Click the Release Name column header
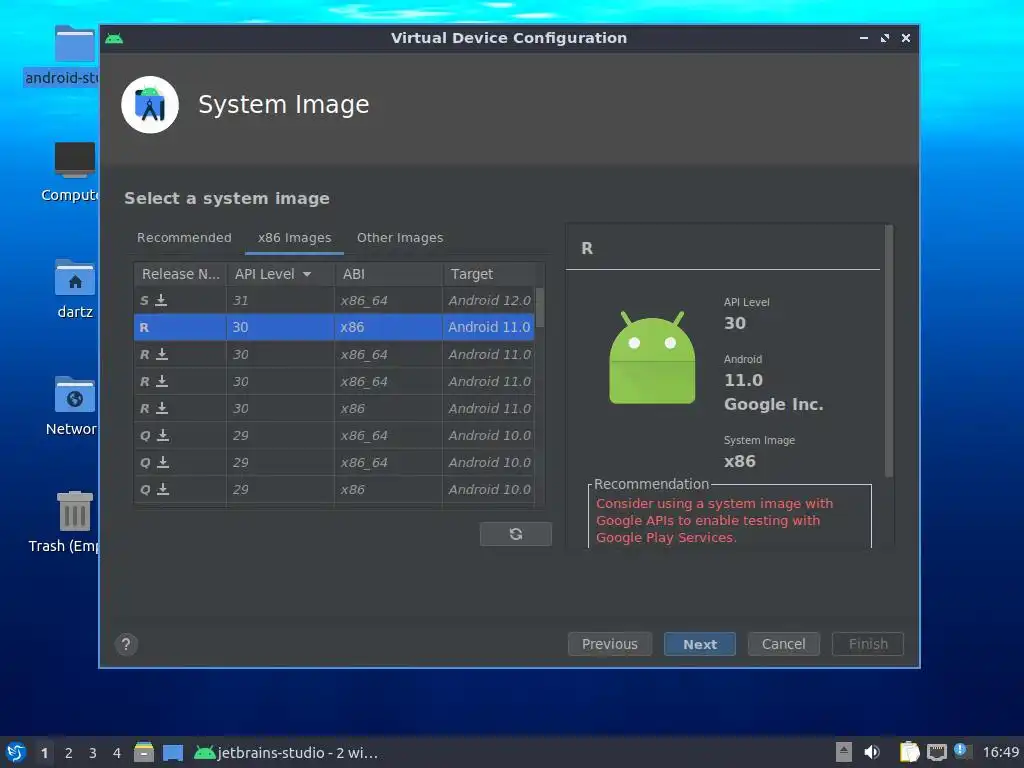This screenshot has width=1024, height=768. pyautogui.click(x=180, y=274)
